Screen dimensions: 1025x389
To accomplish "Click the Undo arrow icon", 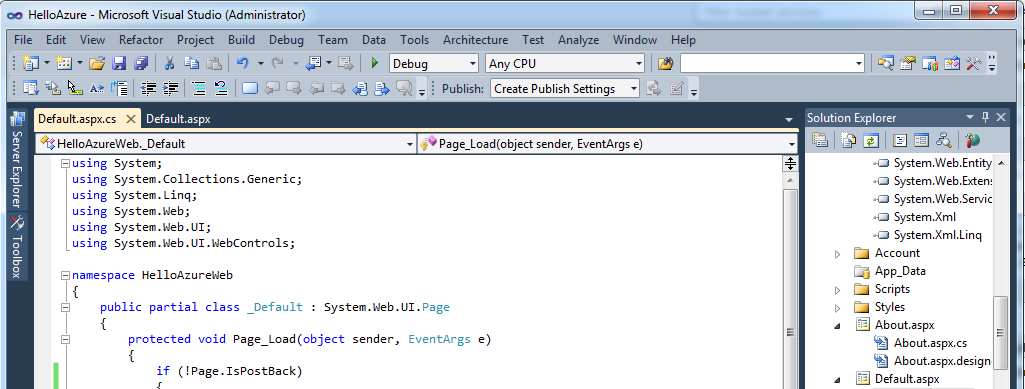I will 243,63.
